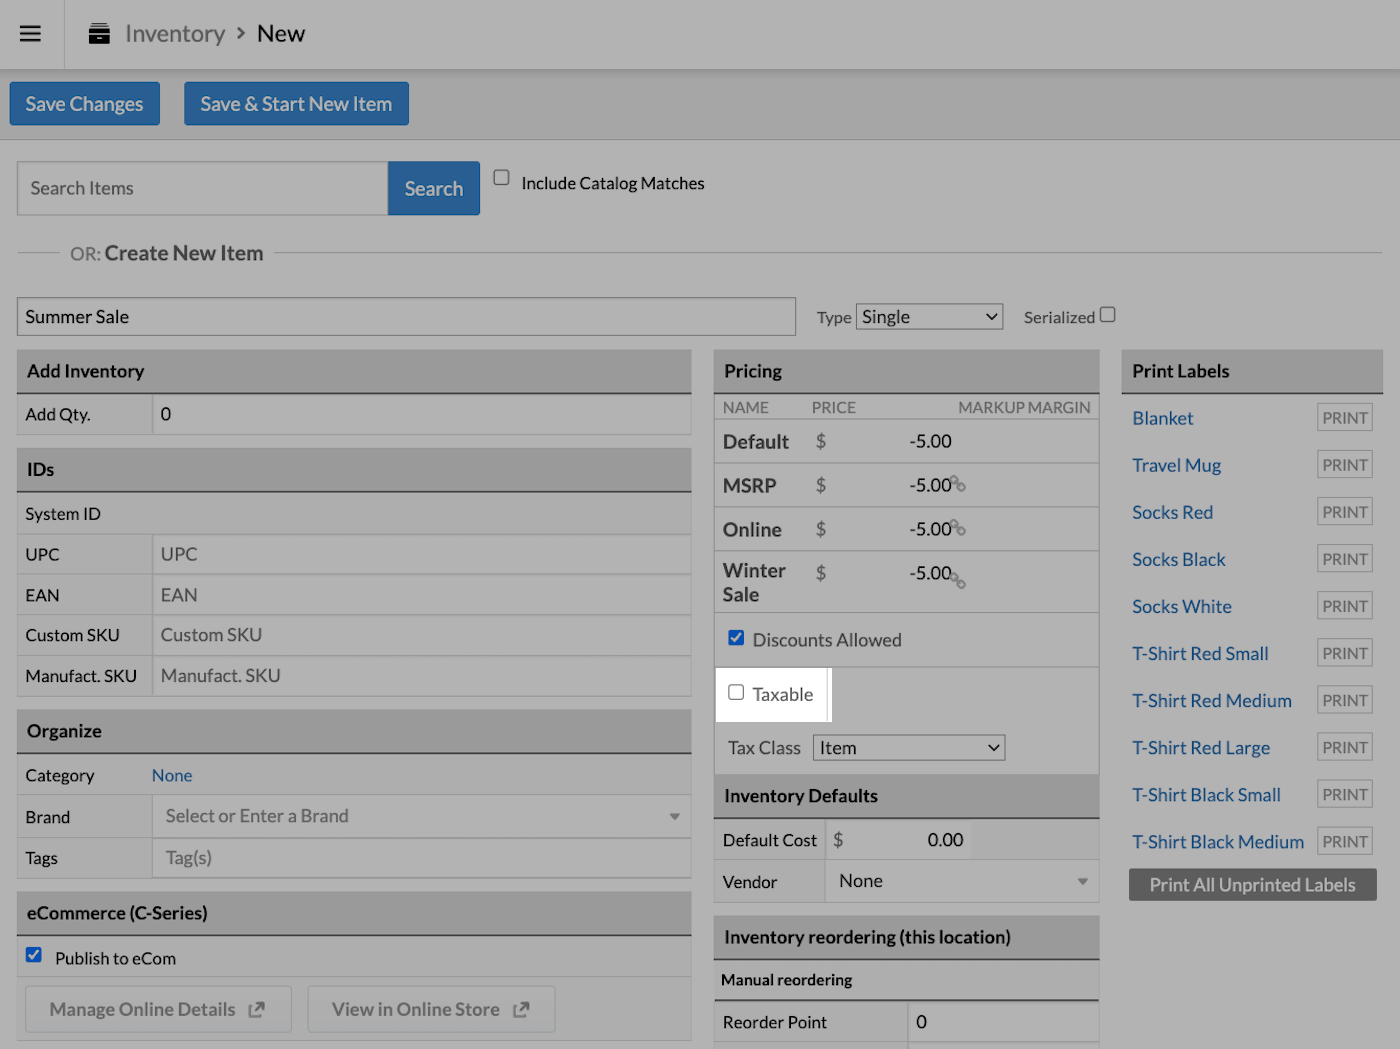Print the T-Shirt Red Small label

[x=1345, y=653]
